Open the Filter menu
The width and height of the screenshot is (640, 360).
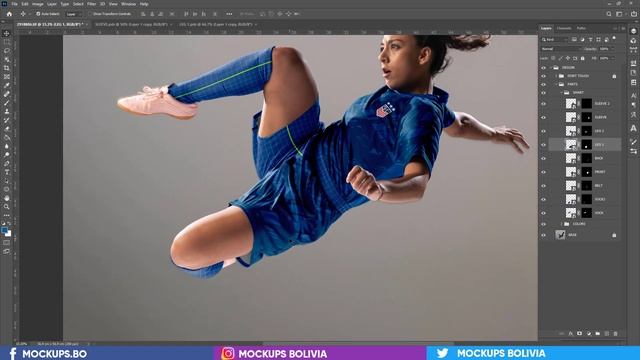(91, 4)
